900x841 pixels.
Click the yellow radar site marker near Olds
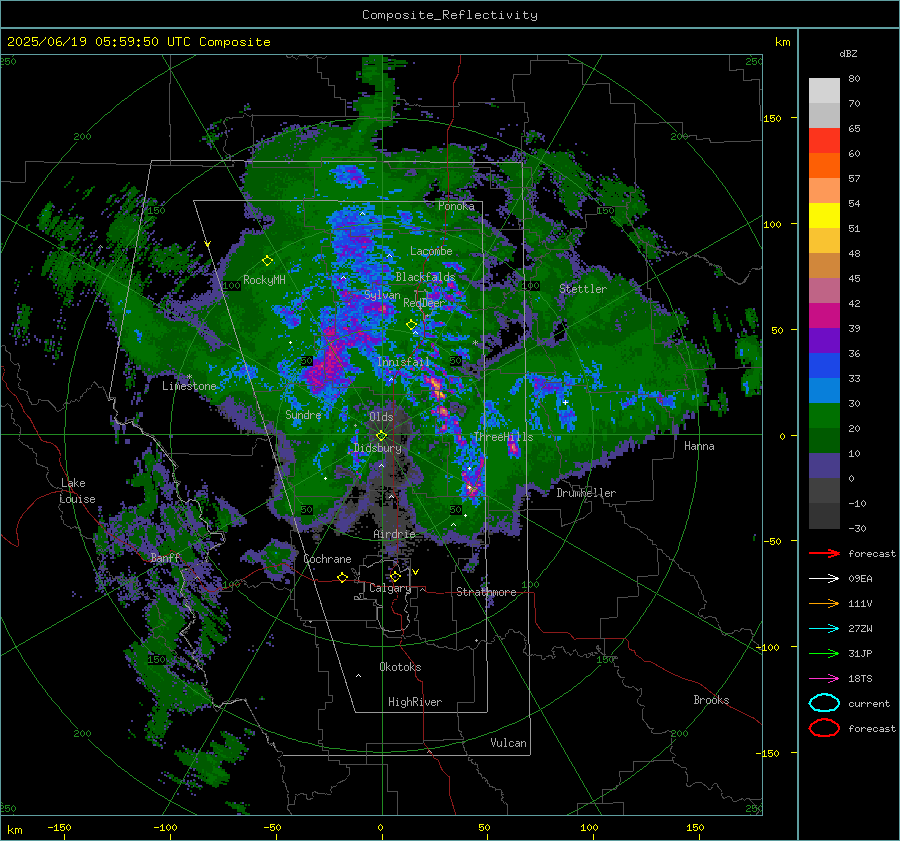pyautogui.click(x=381, y=436)
